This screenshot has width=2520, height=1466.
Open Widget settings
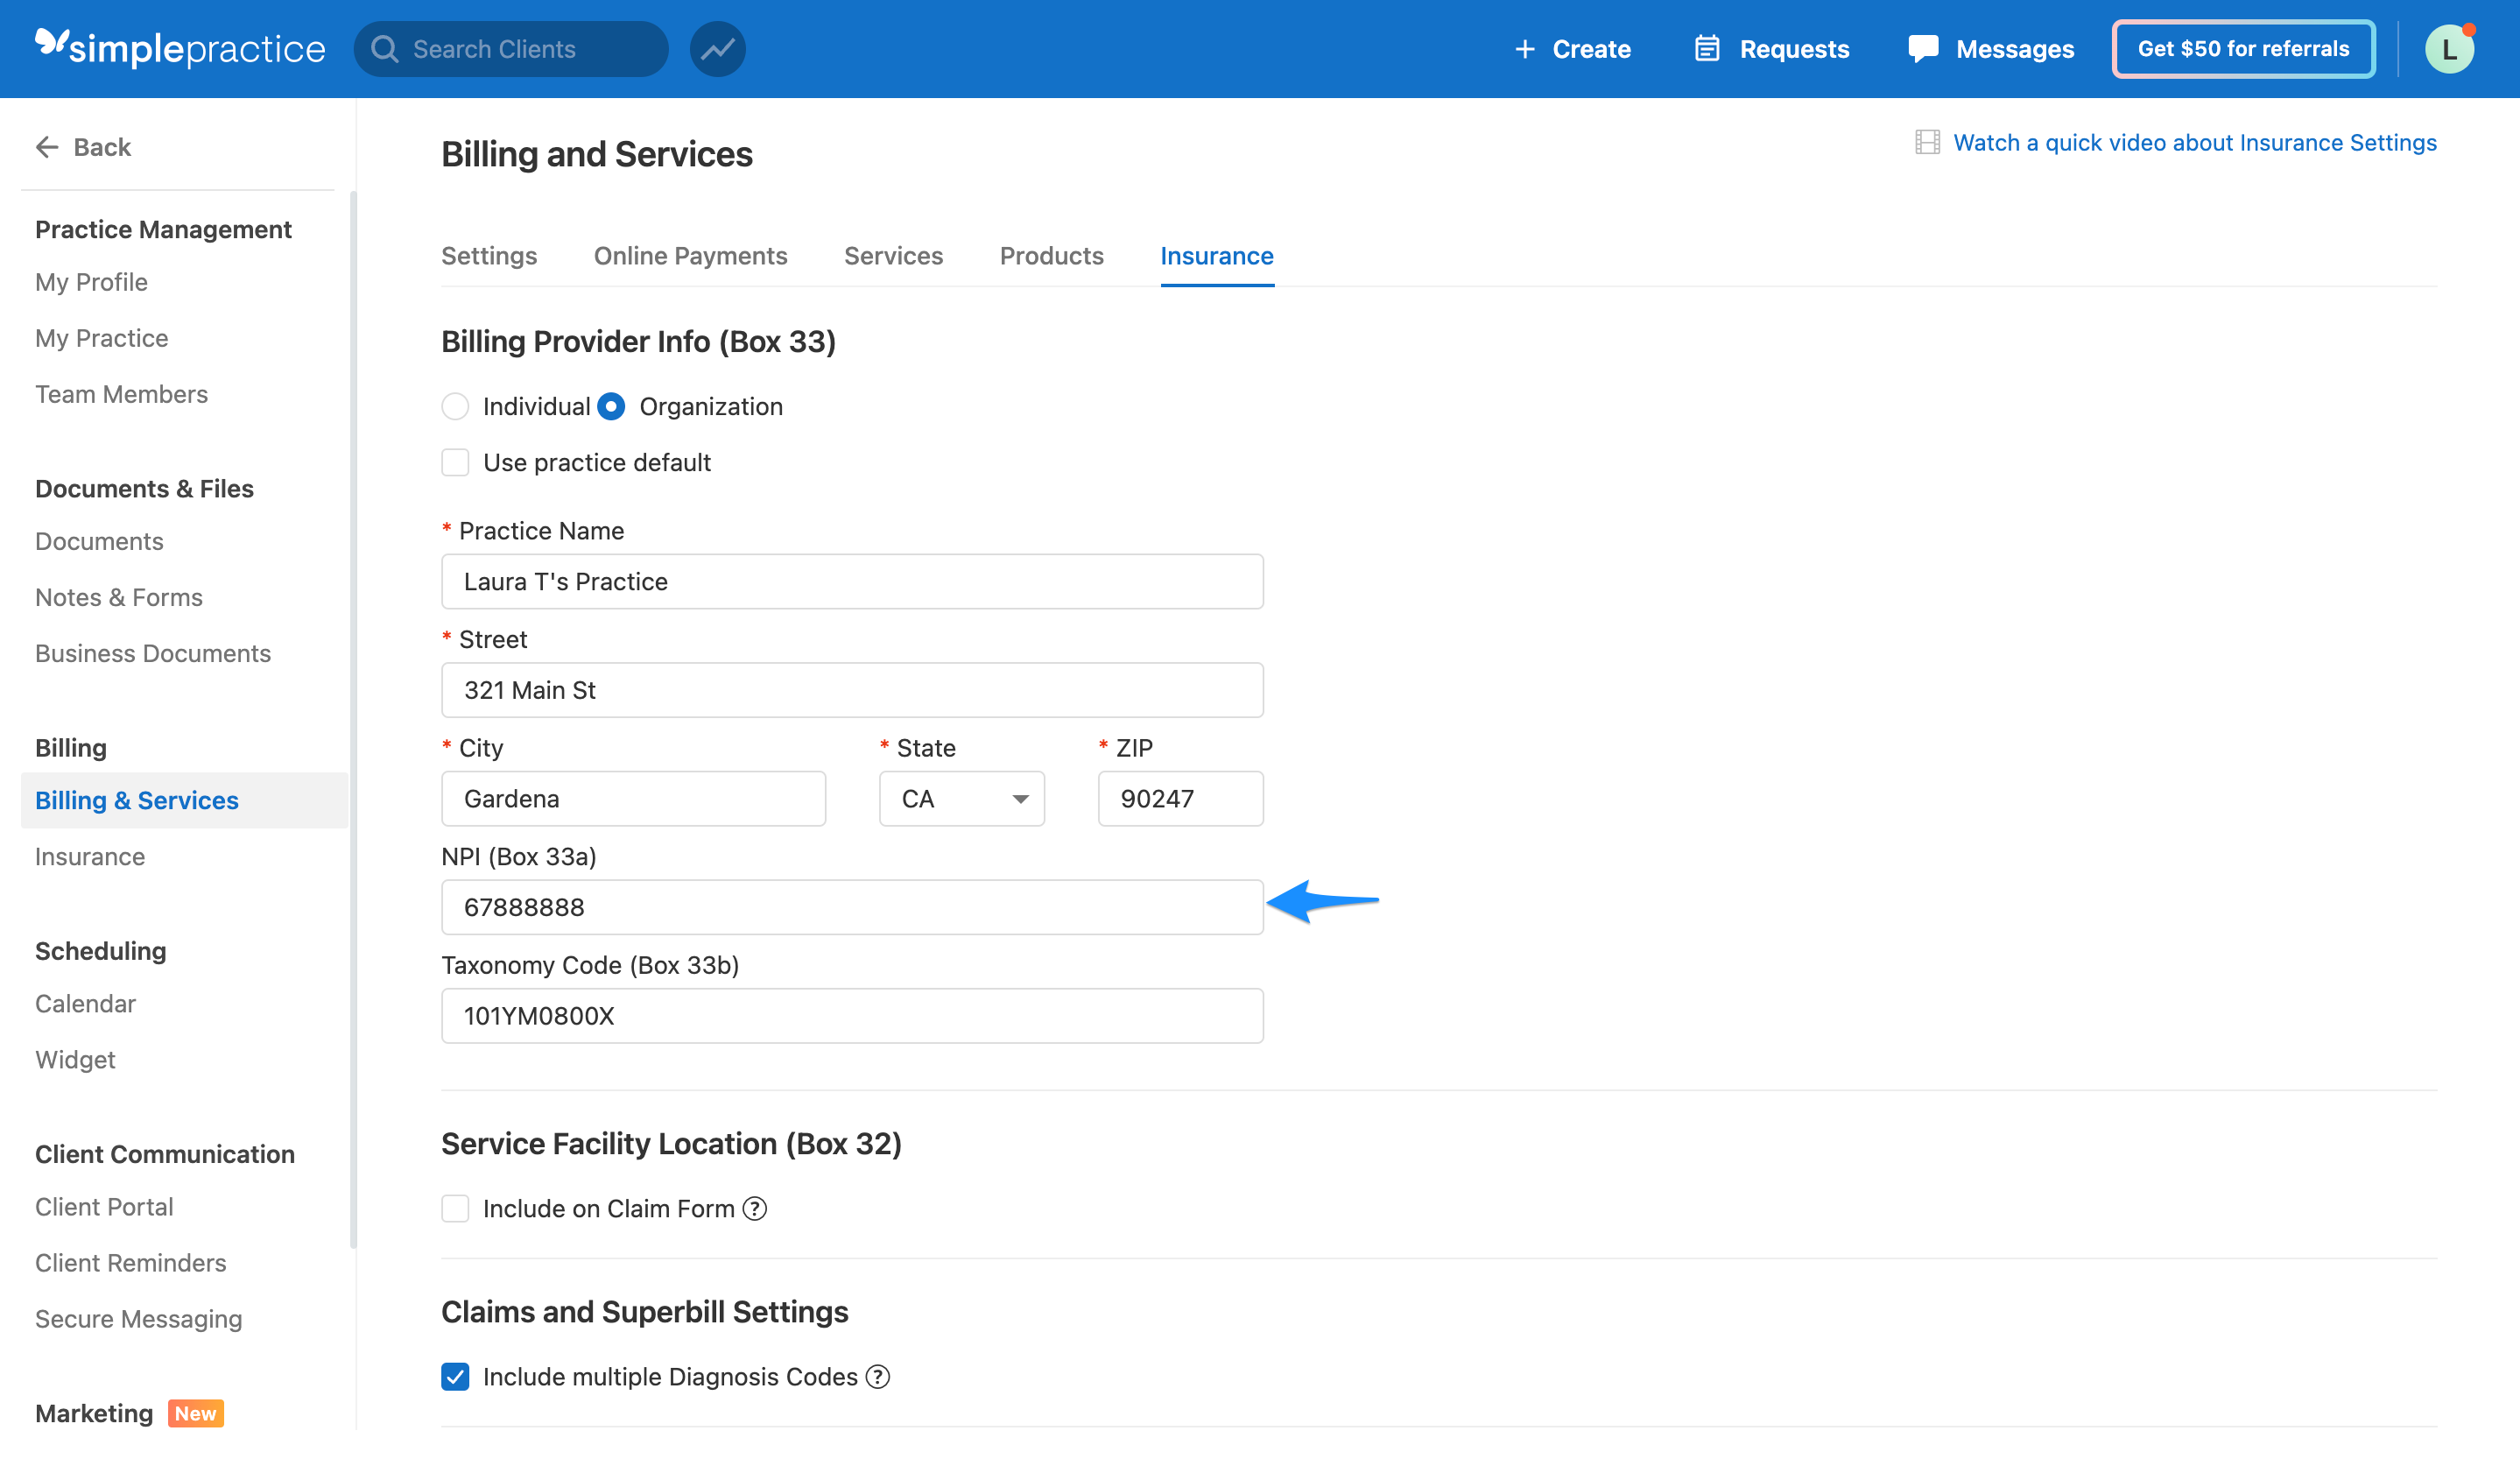pyautogui.click(x=75, y=1059)
